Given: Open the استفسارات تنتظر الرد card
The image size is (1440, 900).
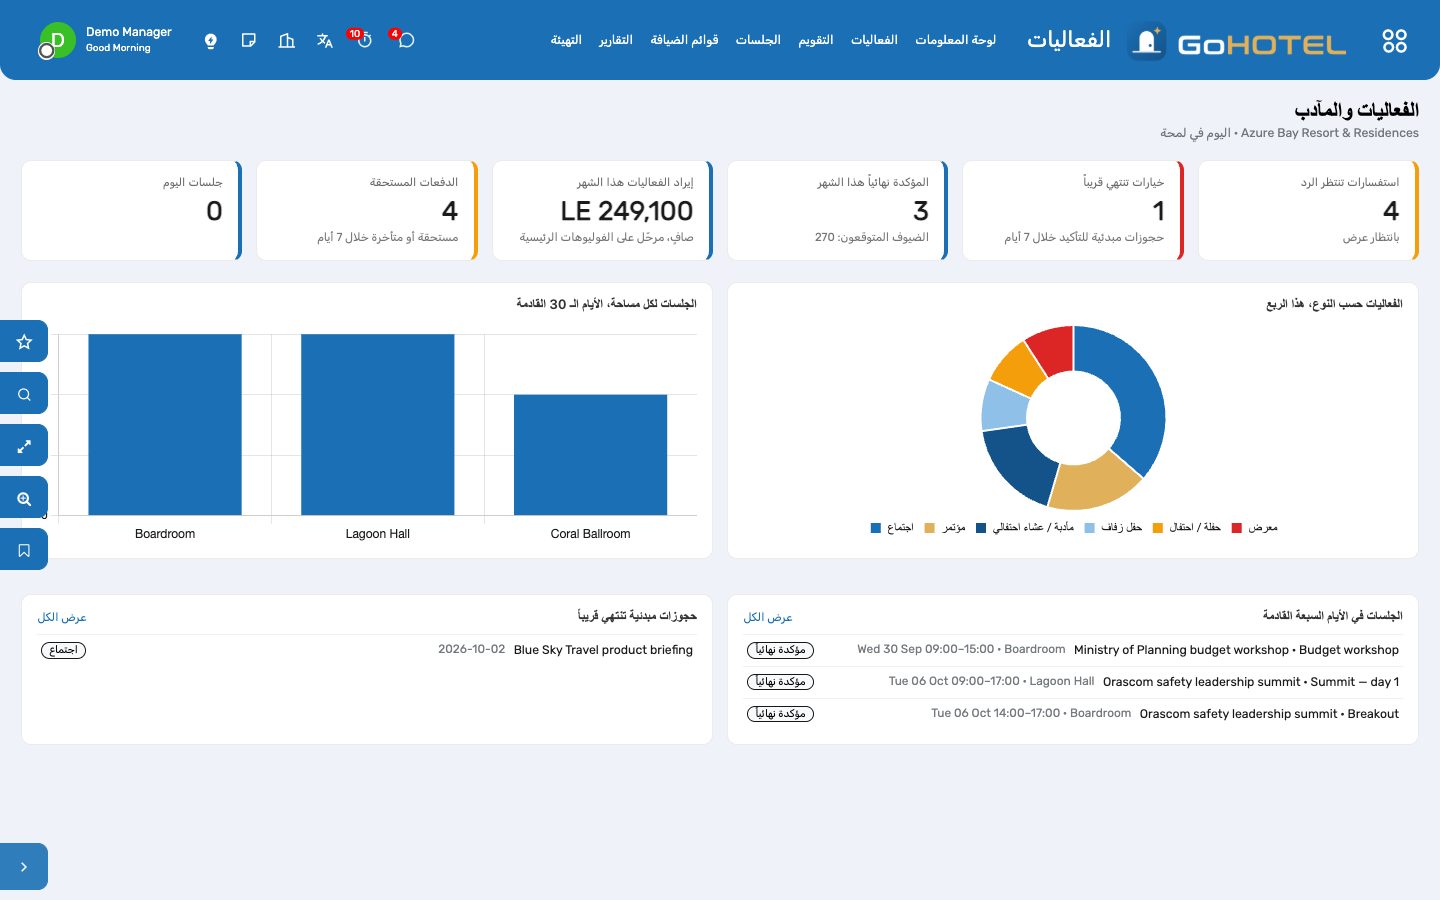Looking at the screenshot, I should coord(1308,210).
